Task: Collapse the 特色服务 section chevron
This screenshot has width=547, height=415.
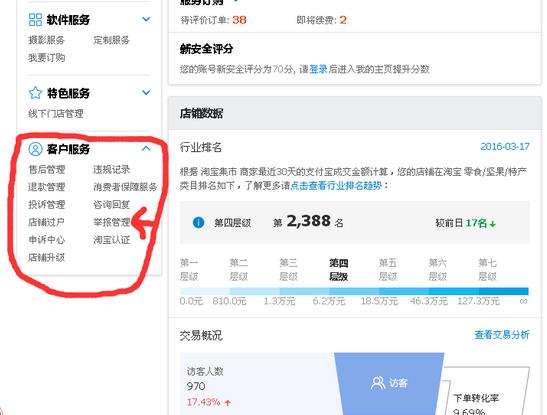Action: pyautogui.click(x=146, y=92)
